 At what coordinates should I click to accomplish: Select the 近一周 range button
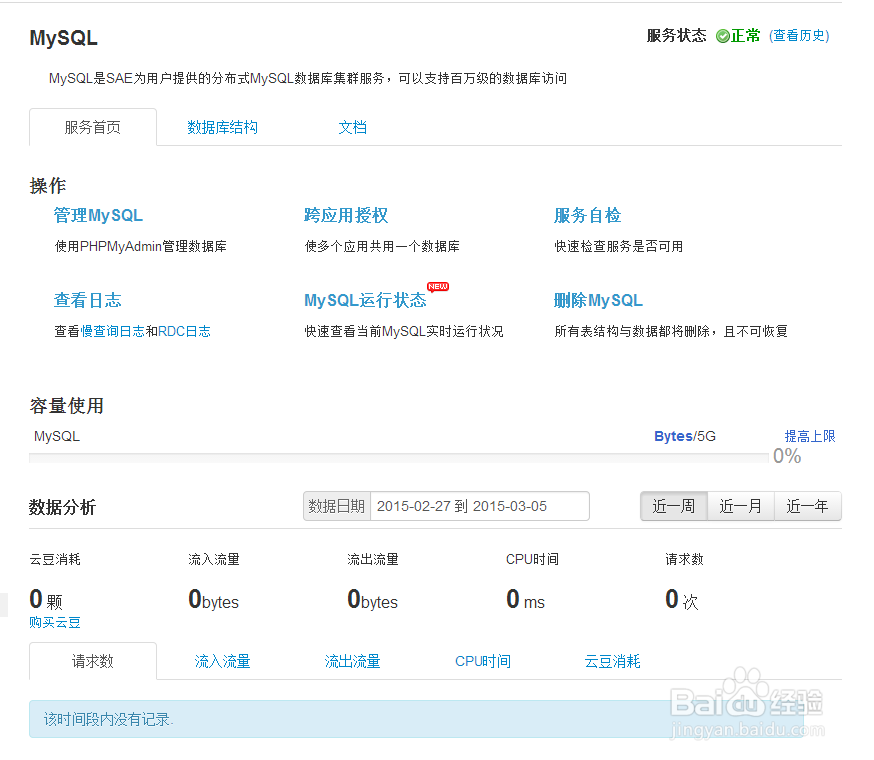coord(674,506)
